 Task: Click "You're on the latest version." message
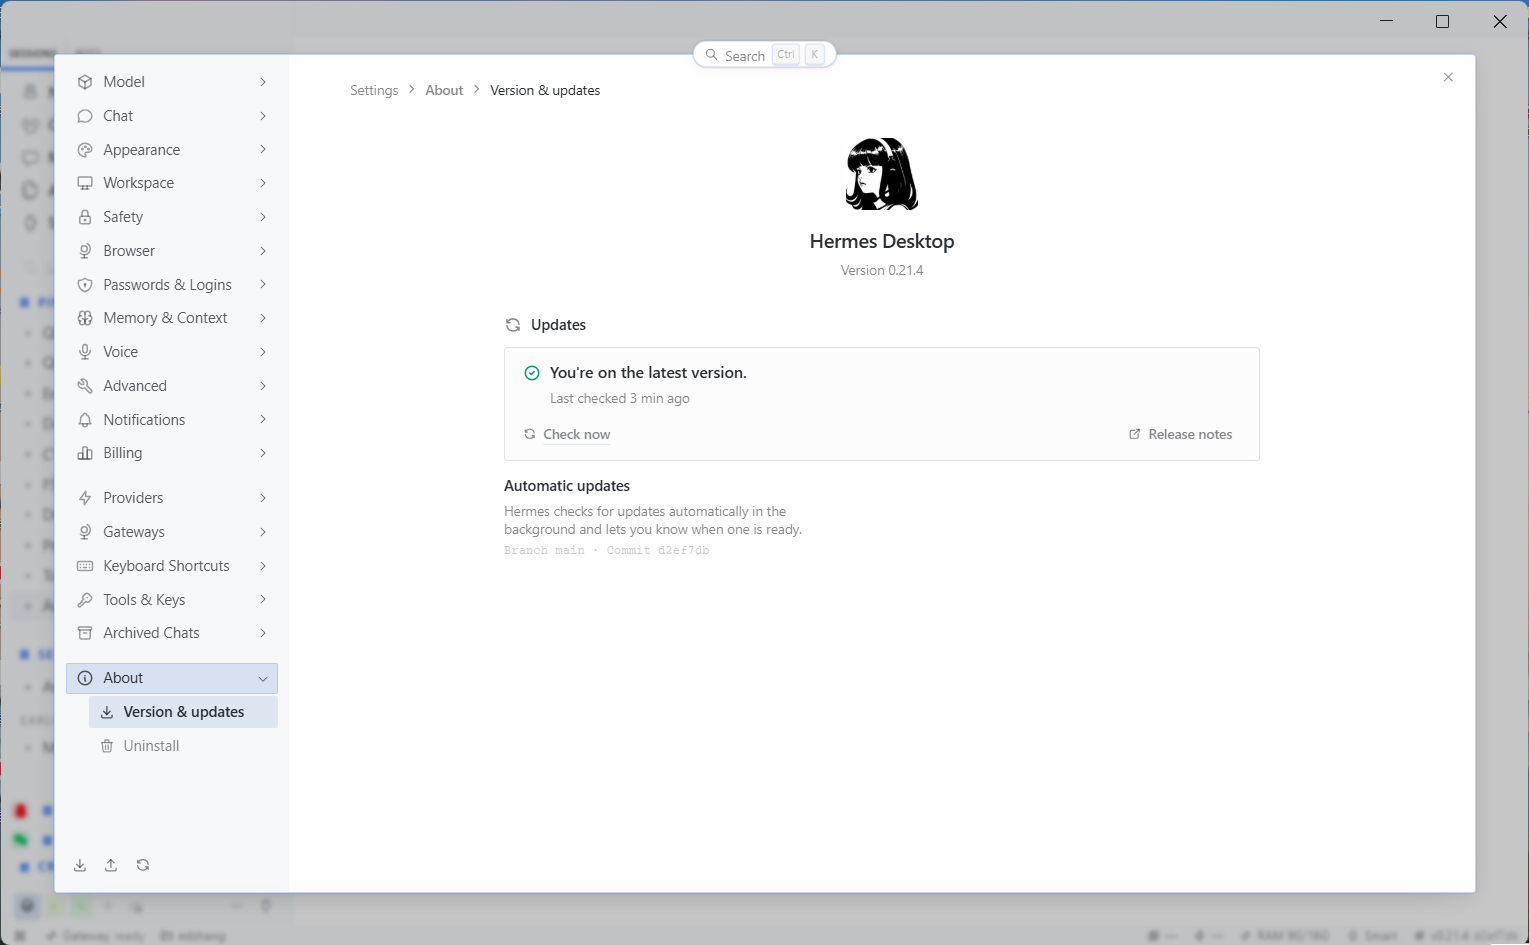point(648,372)
